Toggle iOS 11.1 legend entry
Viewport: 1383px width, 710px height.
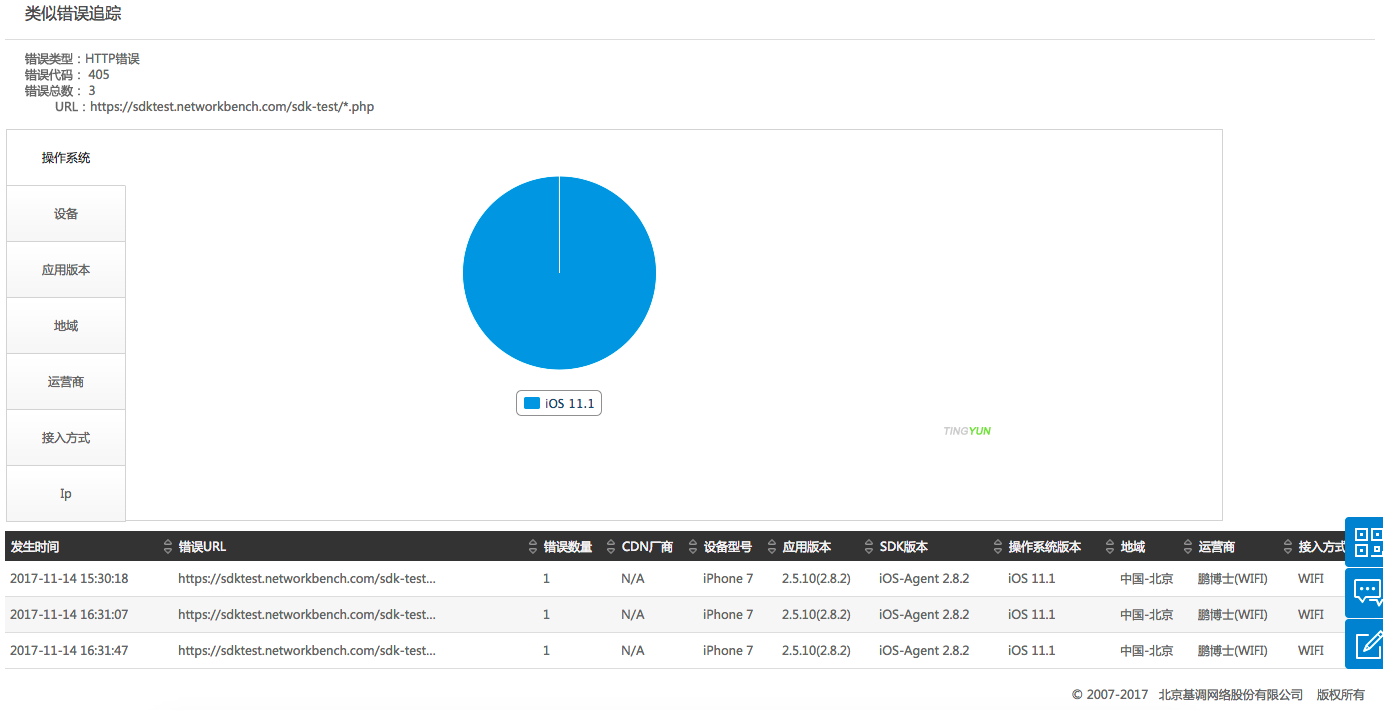coord(559,403)
